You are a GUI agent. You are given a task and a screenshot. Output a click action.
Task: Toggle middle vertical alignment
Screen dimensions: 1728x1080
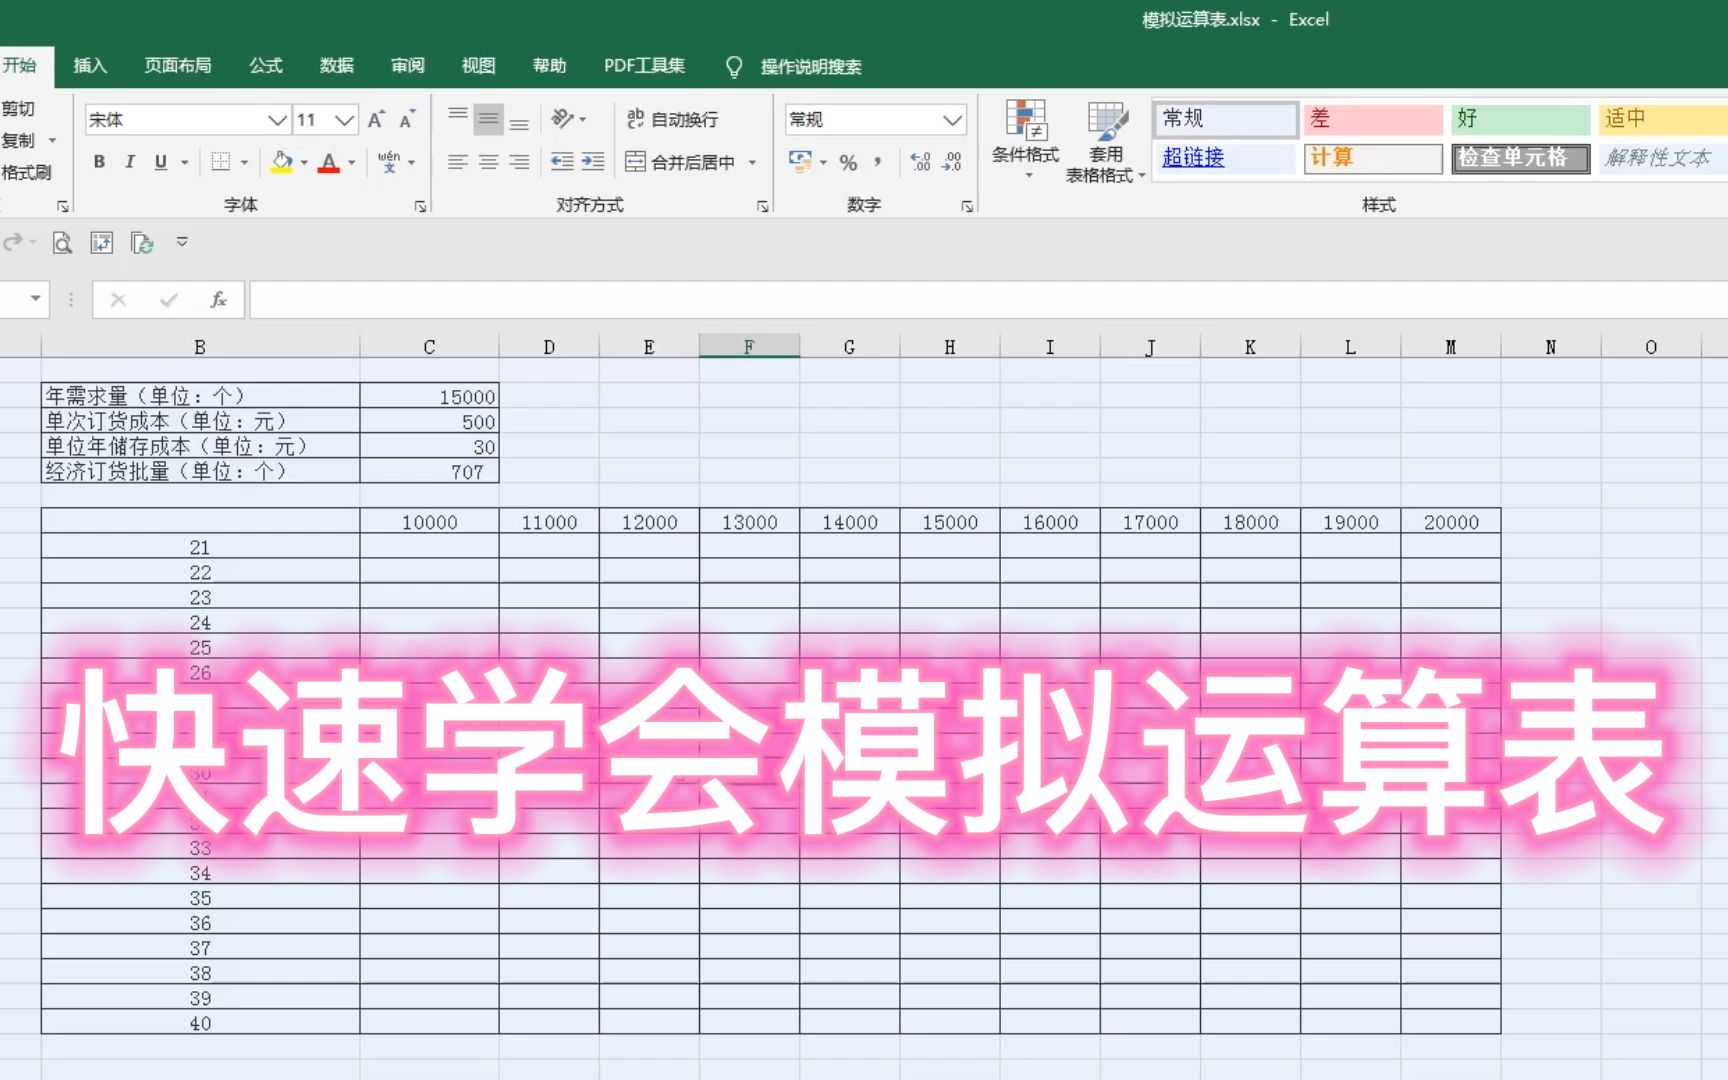click(x=488, y=119)
